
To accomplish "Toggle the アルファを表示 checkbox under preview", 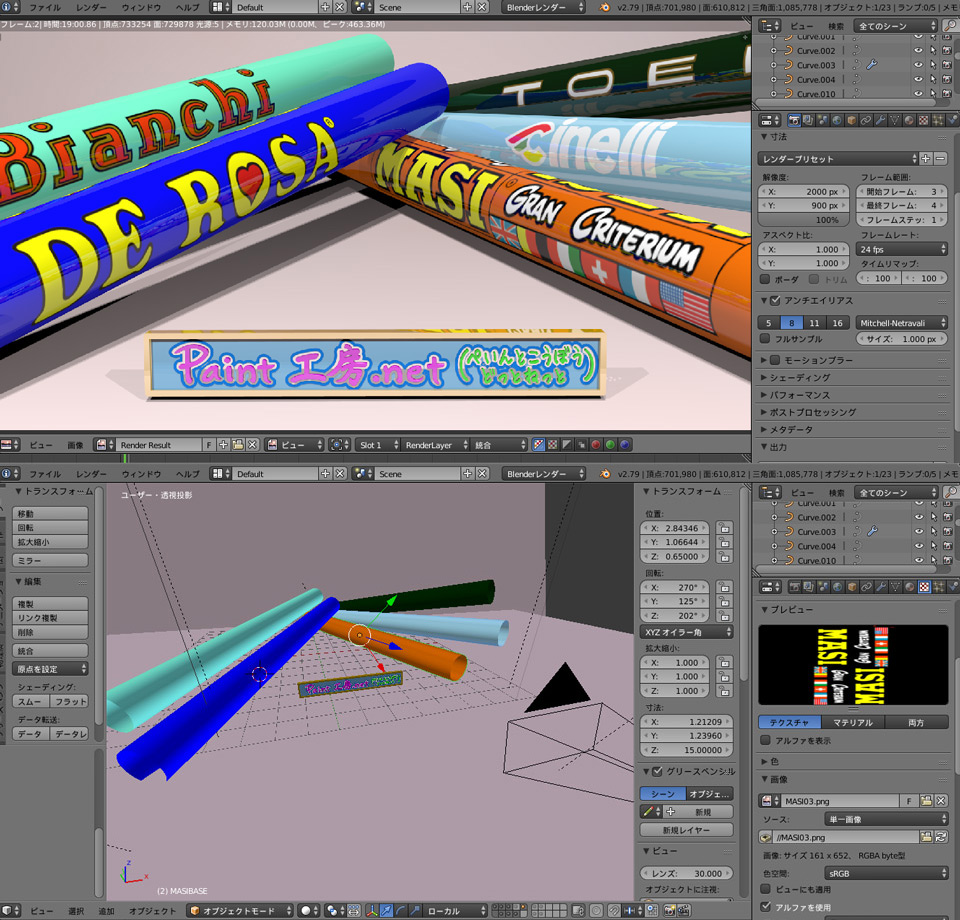I will [766, 741].
